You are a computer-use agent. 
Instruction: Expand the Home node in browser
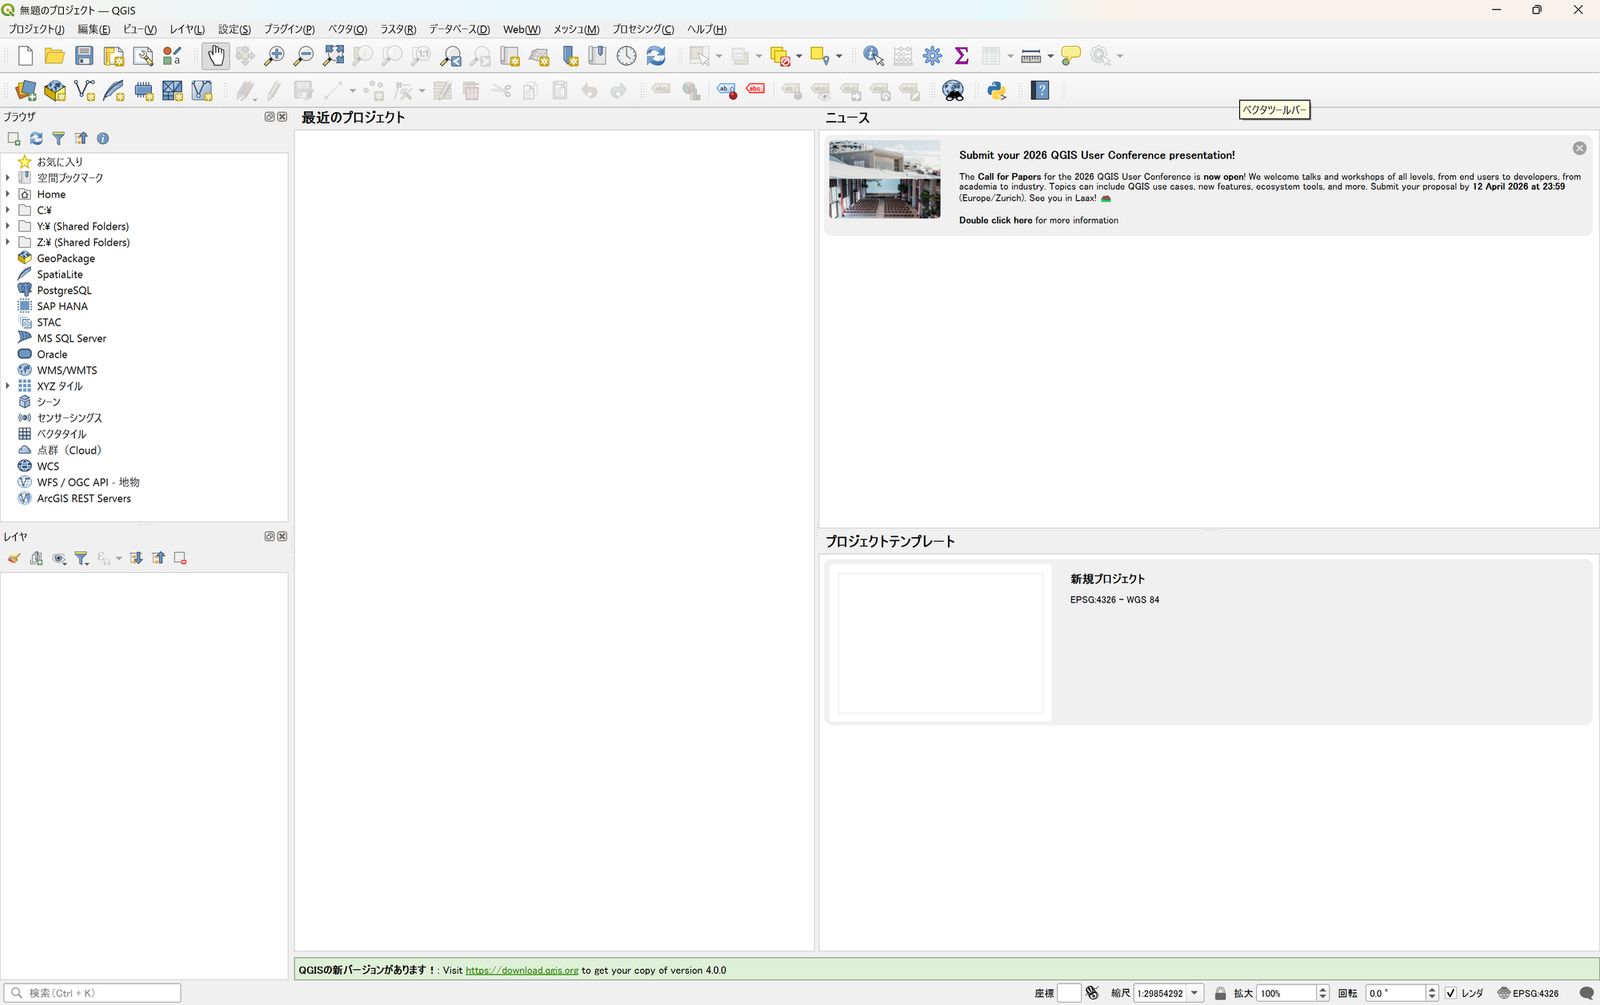tap(8, 194)
